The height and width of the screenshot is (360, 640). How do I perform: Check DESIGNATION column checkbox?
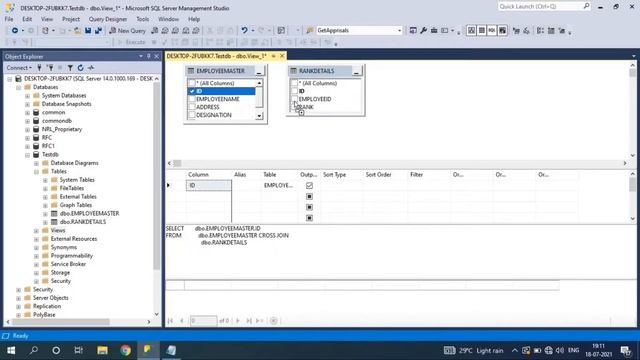pos(191,115)
